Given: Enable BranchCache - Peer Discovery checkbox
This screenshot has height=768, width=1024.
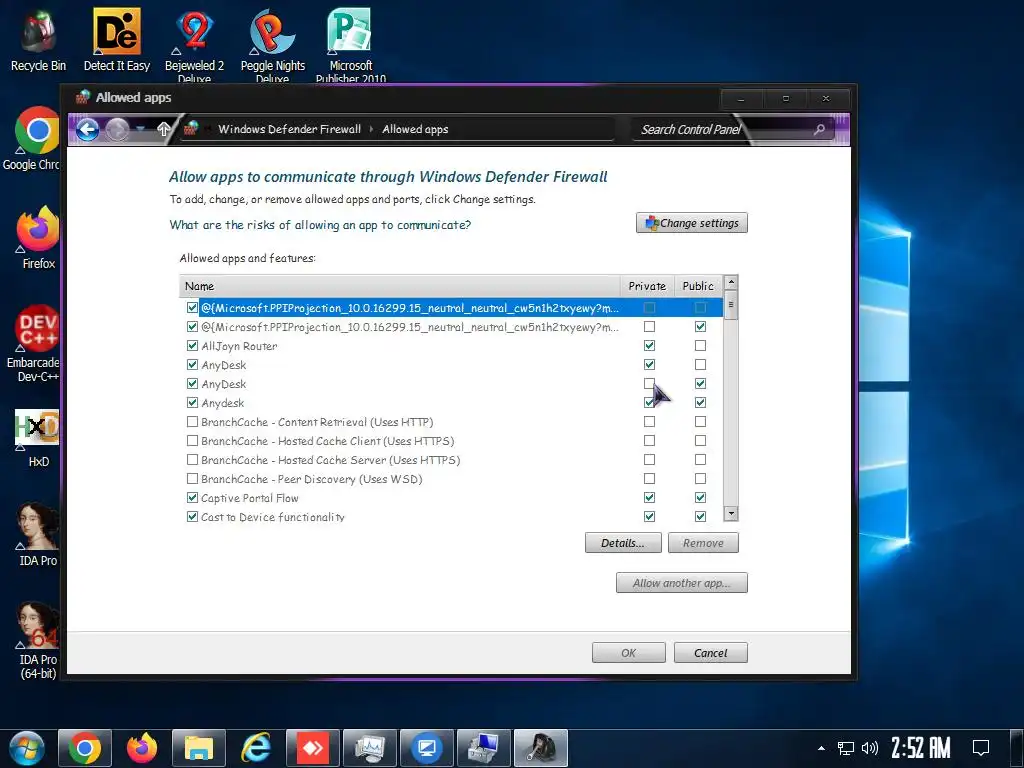Looking at the screenshot, I should coord(192,479).
